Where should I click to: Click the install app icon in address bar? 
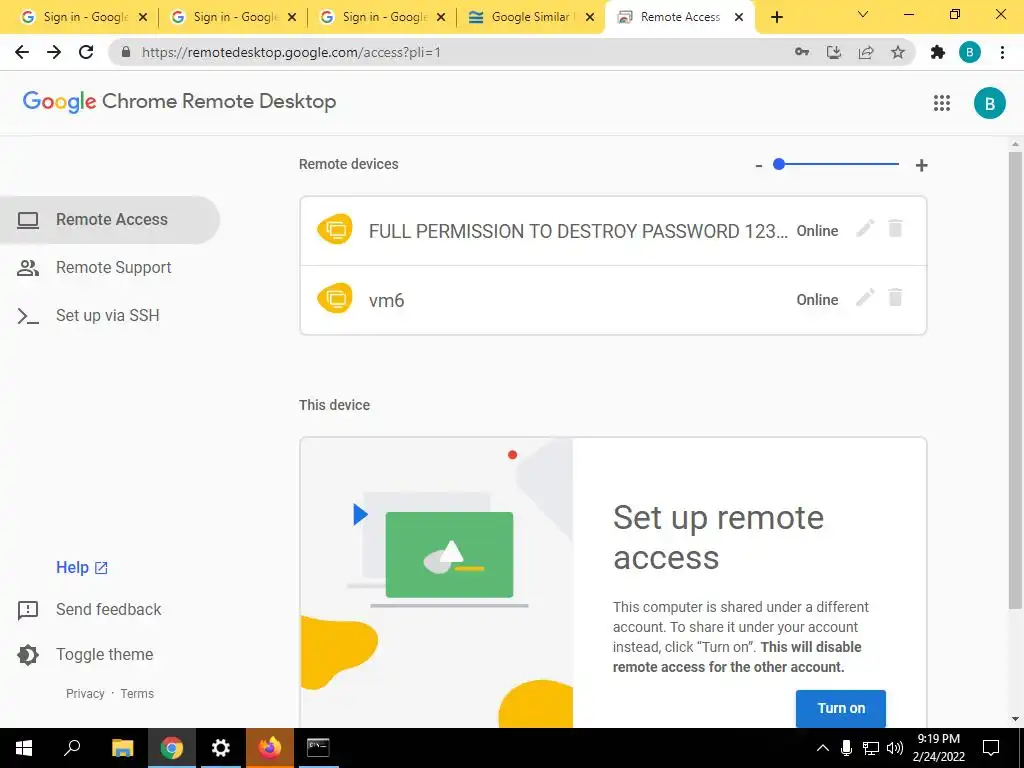(834, 52)
